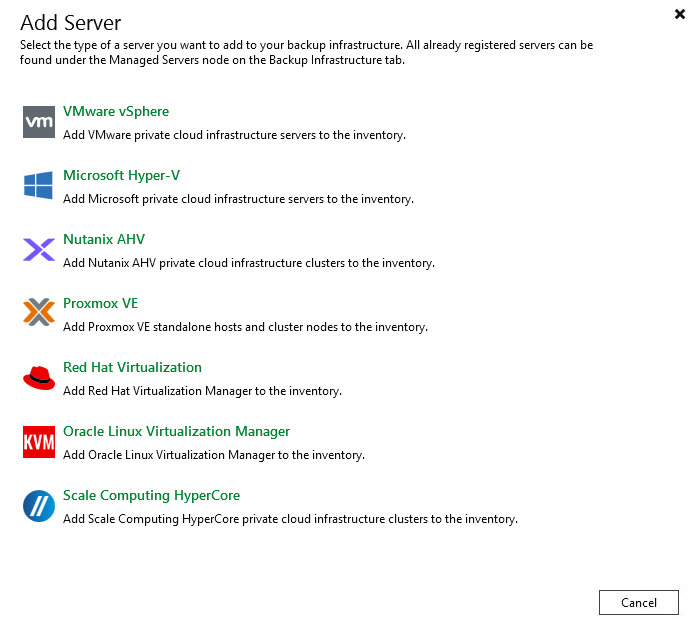Screen dimensions: 692x623
Task: Click the 'Add Server' dialog heading
Action: (71, 23)
